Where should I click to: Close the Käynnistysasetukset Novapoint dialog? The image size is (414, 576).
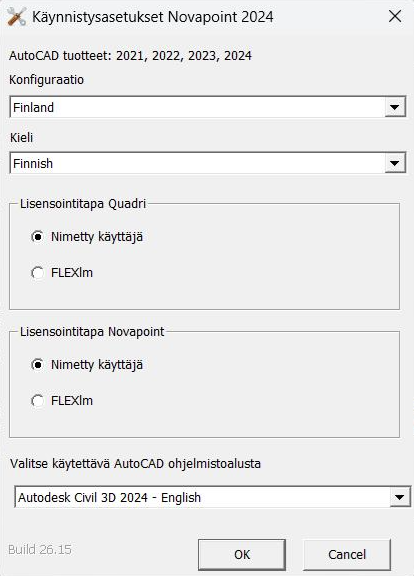click(x=395, y=16)
